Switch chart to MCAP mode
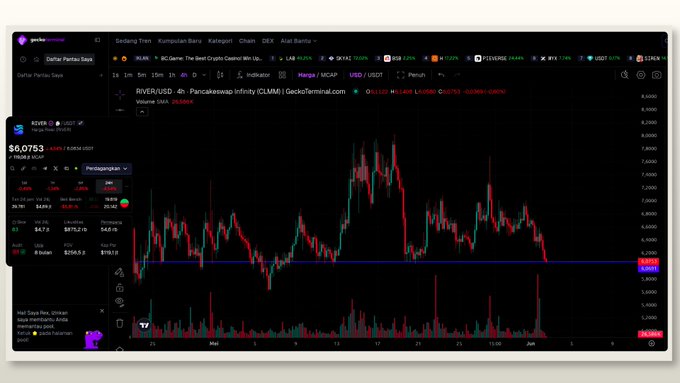 (329, 75)
